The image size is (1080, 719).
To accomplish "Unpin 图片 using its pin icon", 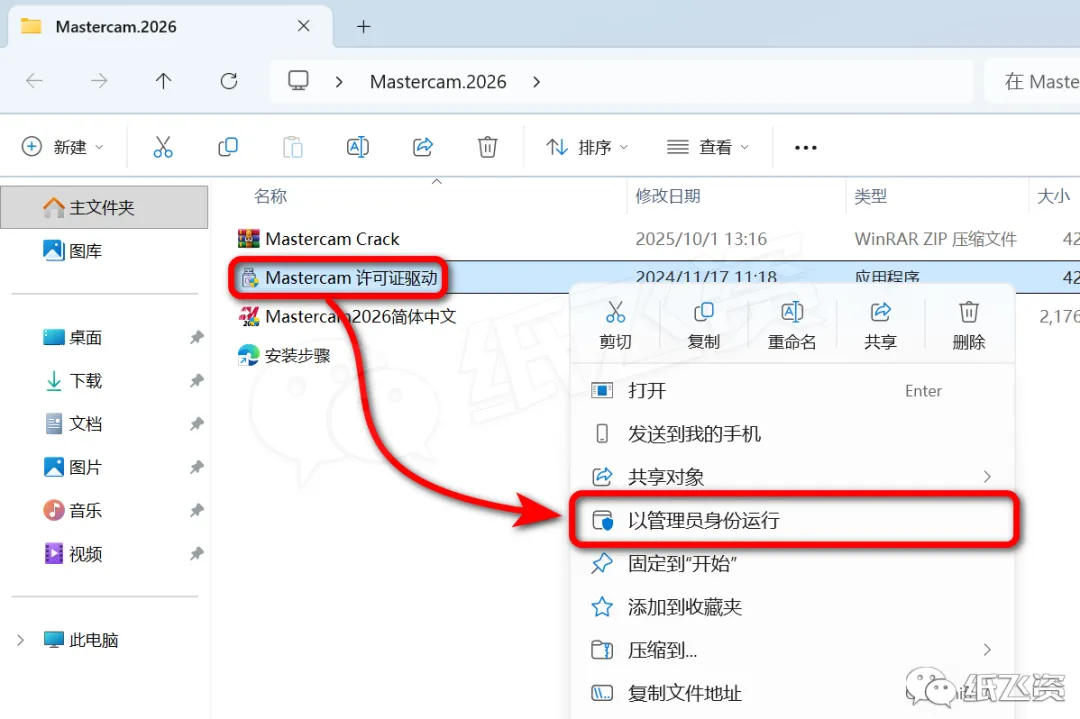I will [196, 468].
